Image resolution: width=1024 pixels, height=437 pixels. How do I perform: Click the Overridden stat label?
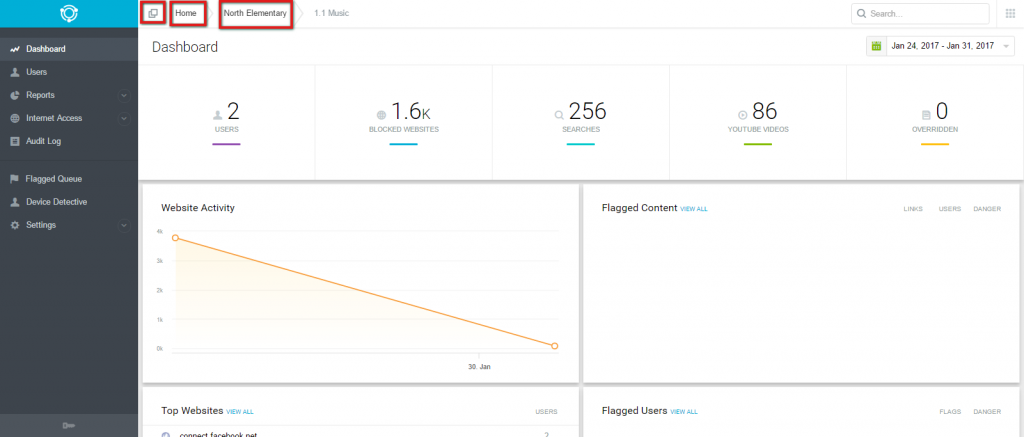coord(935,129)
